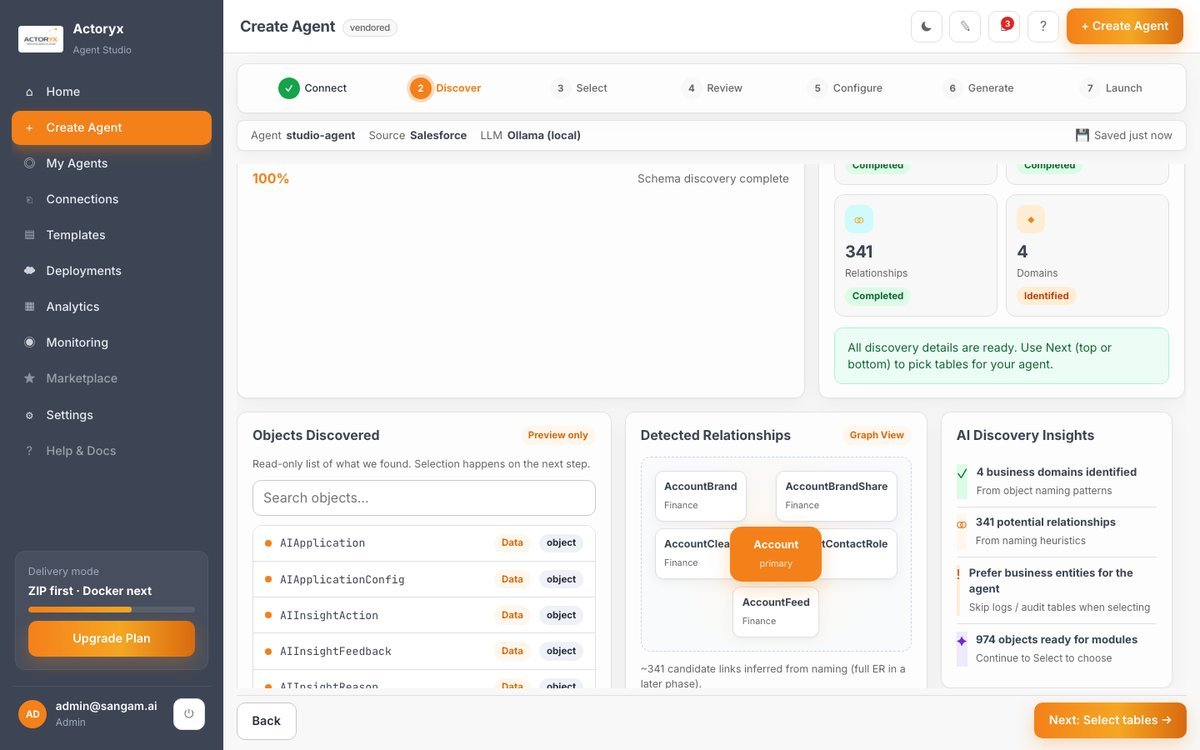Click the Domains diamond icon on card
Image resolution: width=1200 pixels, height=750 pixels.
[x=1031, y=219]
